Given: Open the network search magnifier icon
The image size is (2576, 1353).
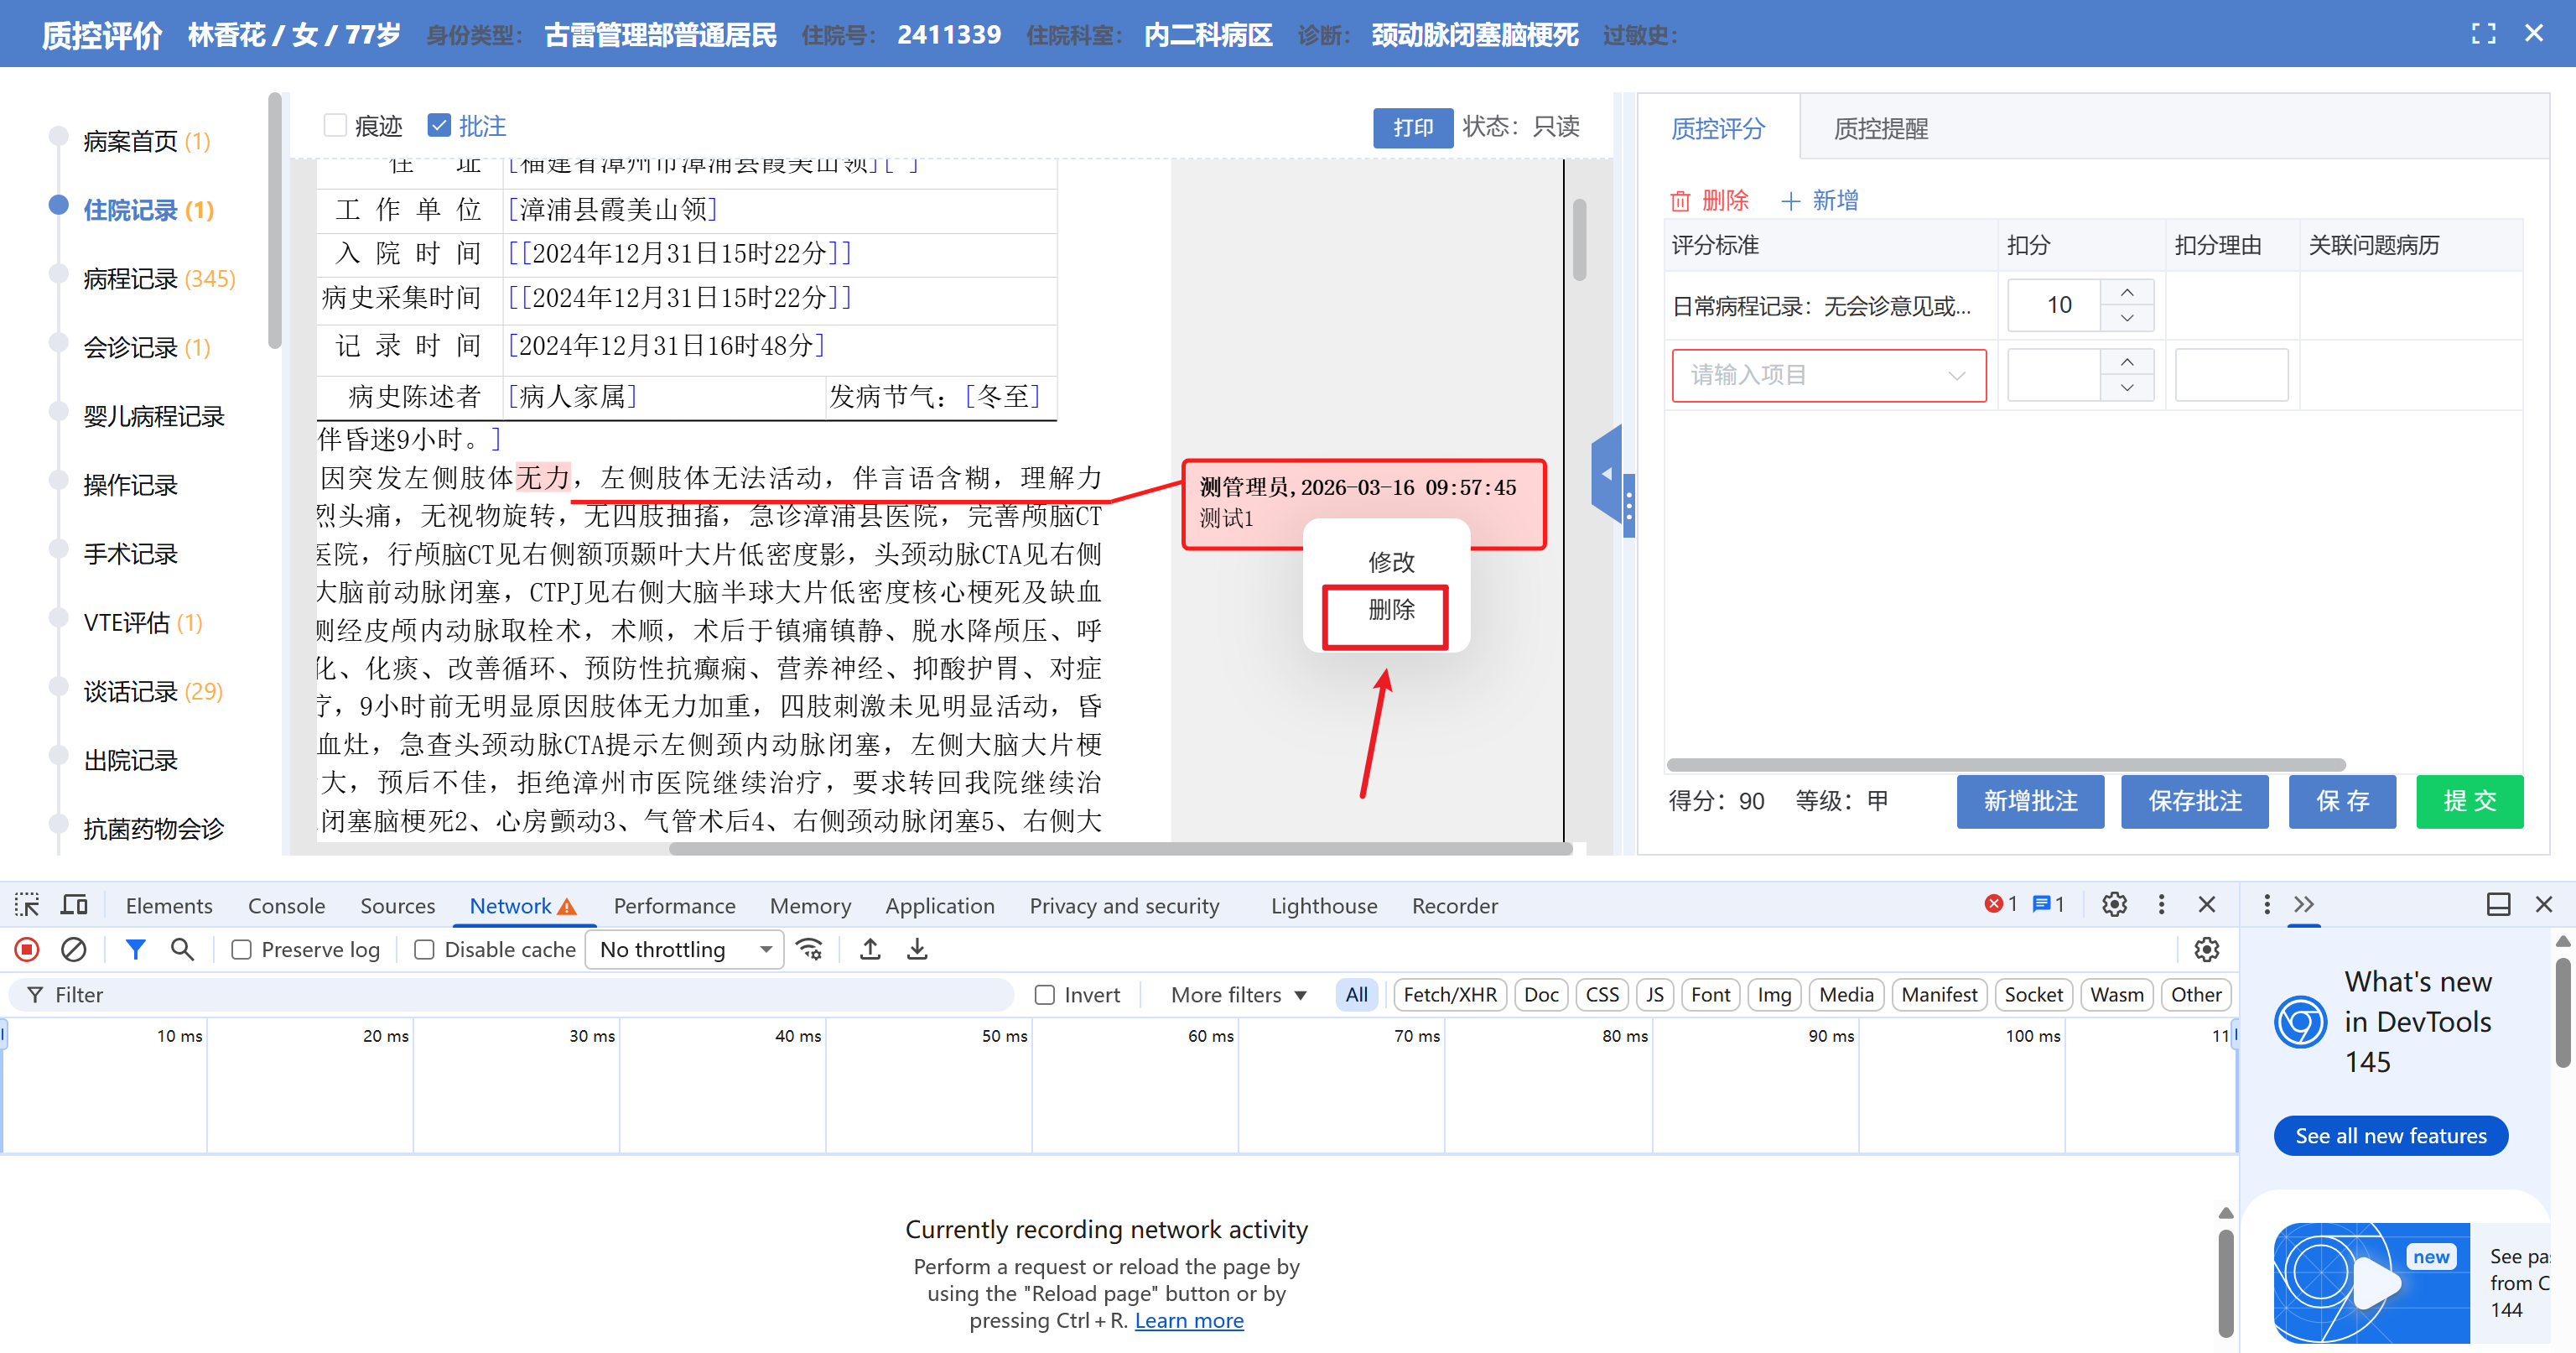Looking at the screenshot, I should [x=182, y=949].
